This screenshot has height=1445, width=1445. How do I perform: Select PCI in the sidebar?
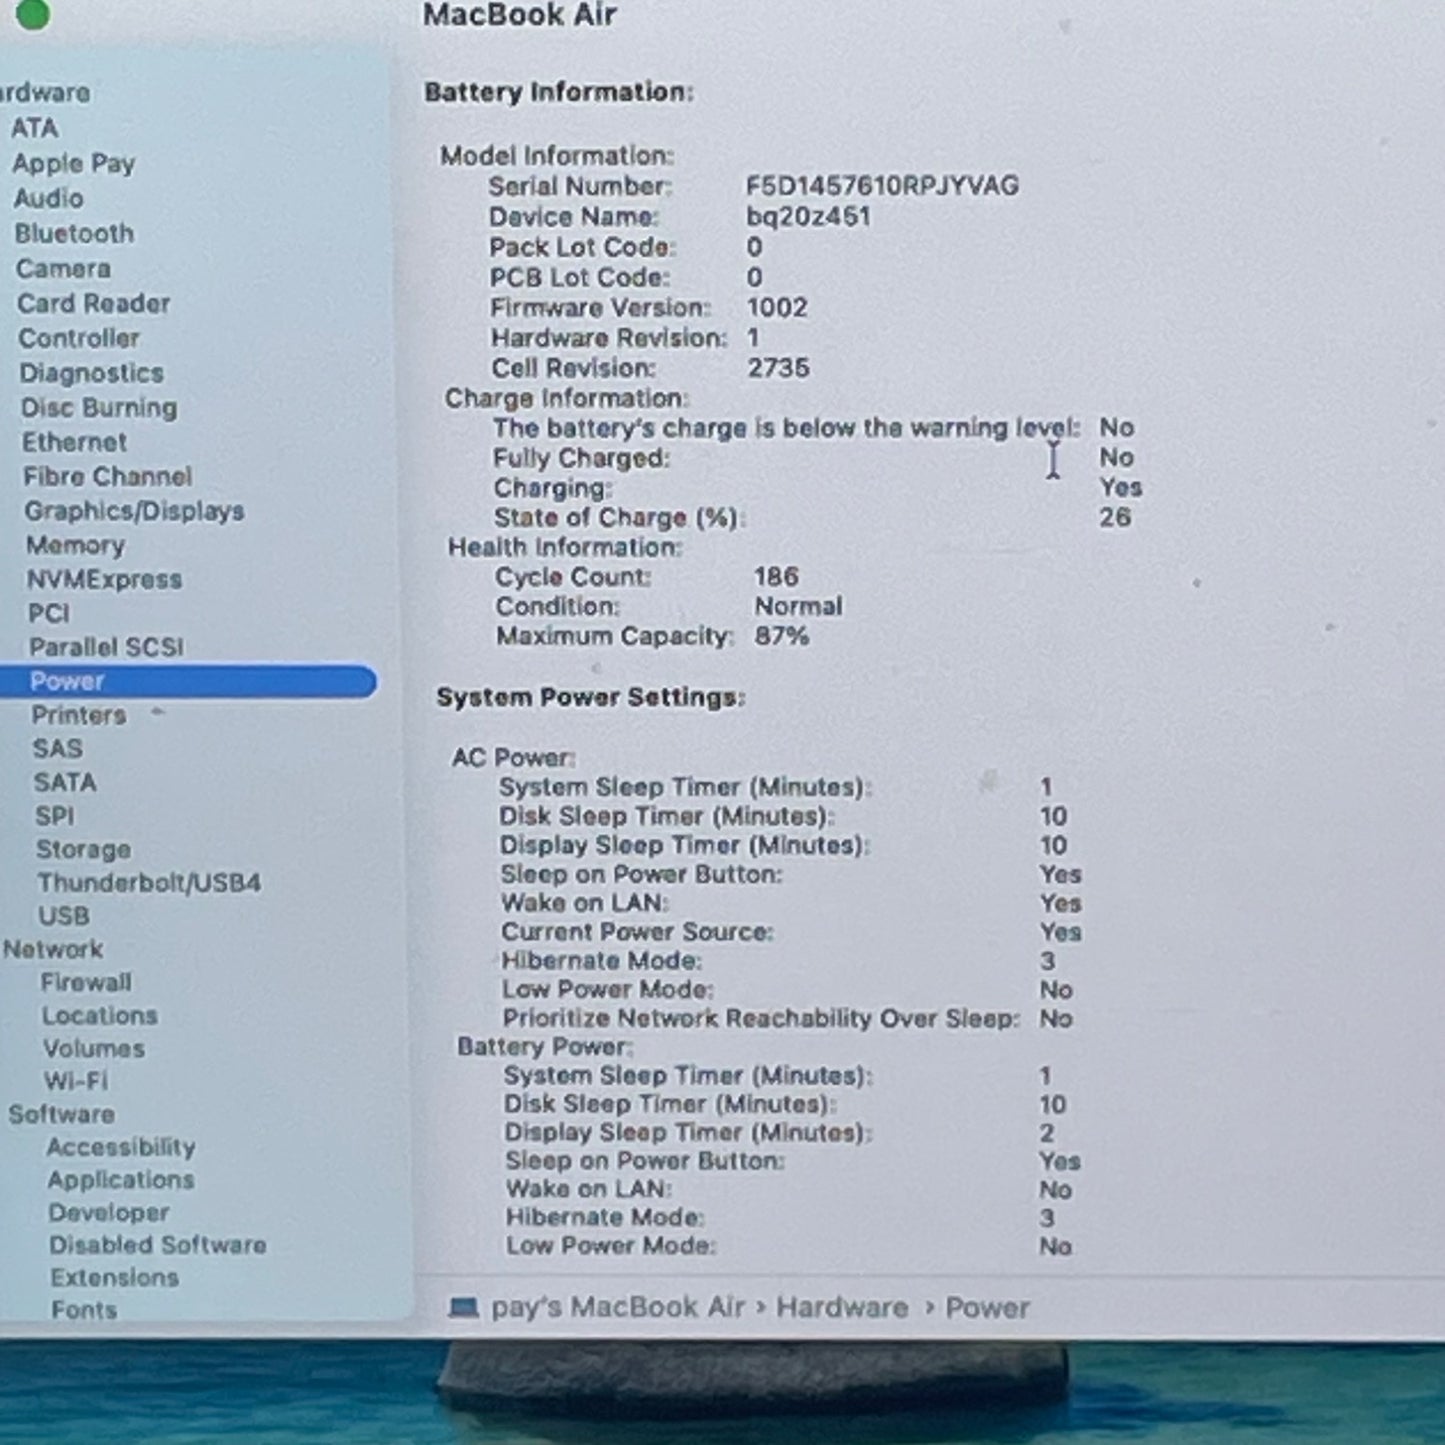(x=49, y=613)
